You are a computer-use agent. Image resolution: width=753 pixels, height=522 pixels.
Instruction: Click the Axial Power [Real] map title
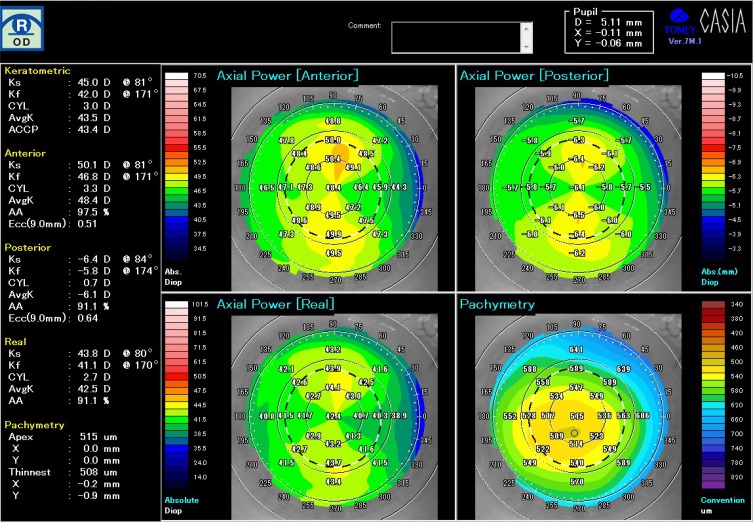pyautogui.click(x=275, y=304)
